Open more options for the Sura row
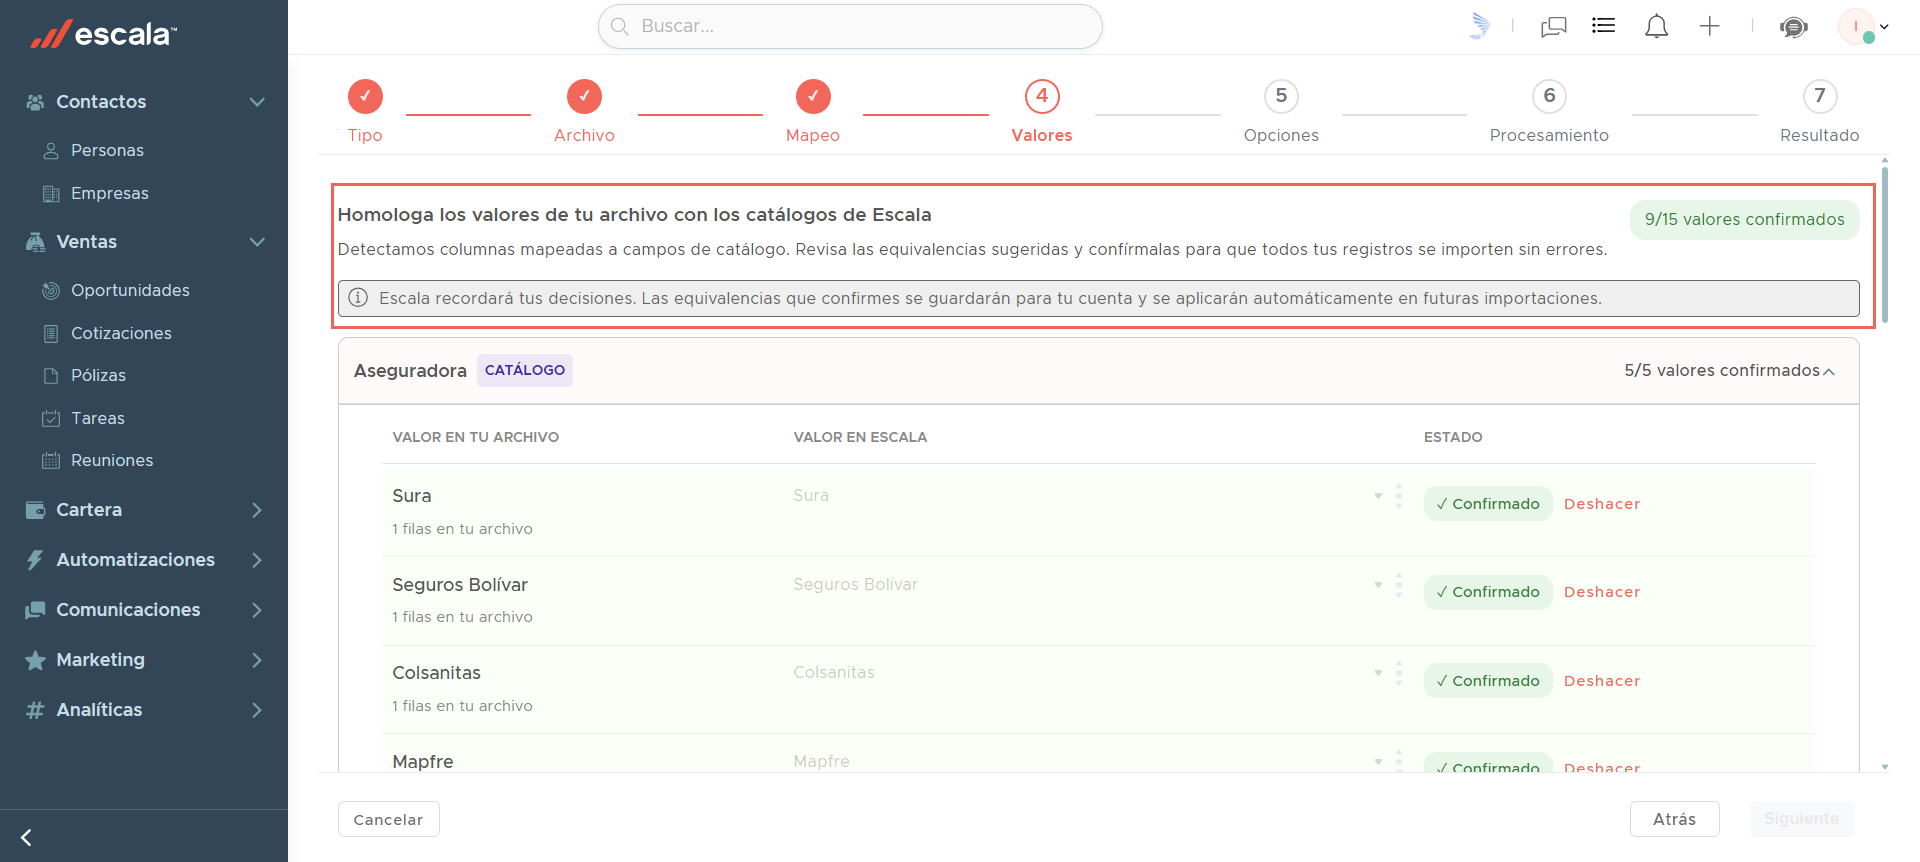Image resolution: width=1920 pixels, height=862 pixels. click(x=1399, y=496)
